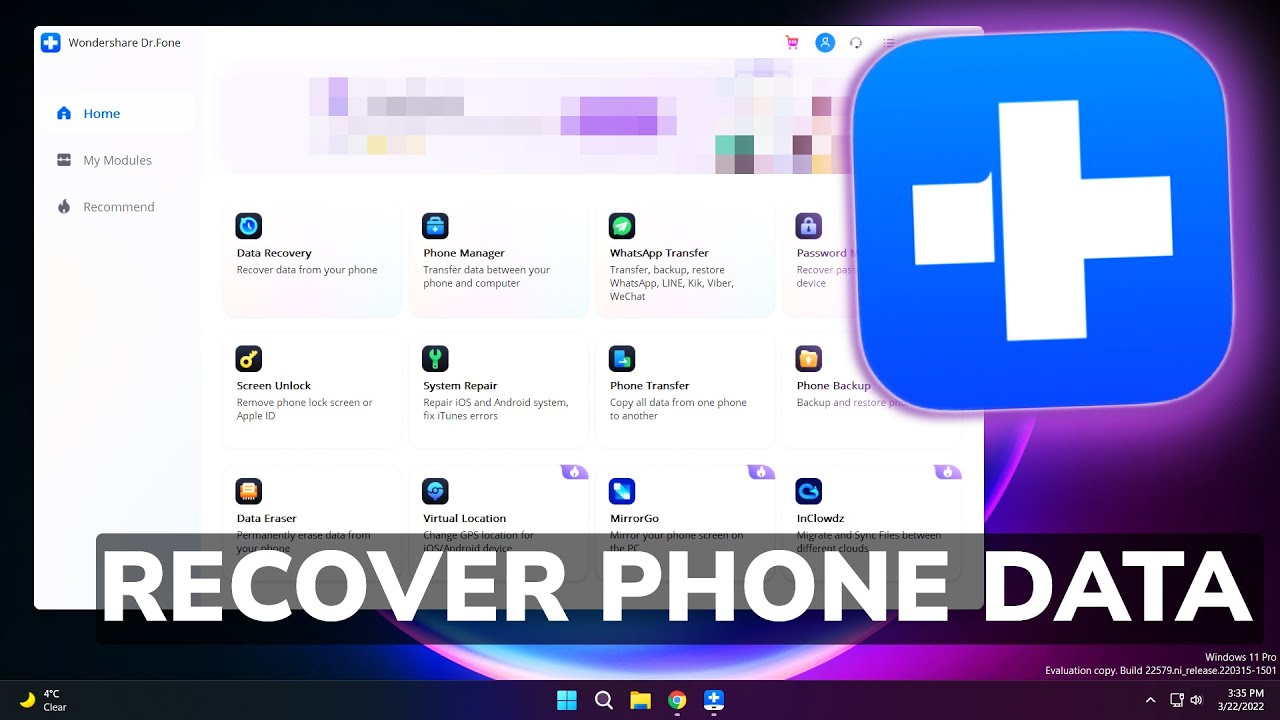The height and width of the screenshot is (720, 1280).
Task: Open the InClowdz cloud icon
Action: coord(808,491)
